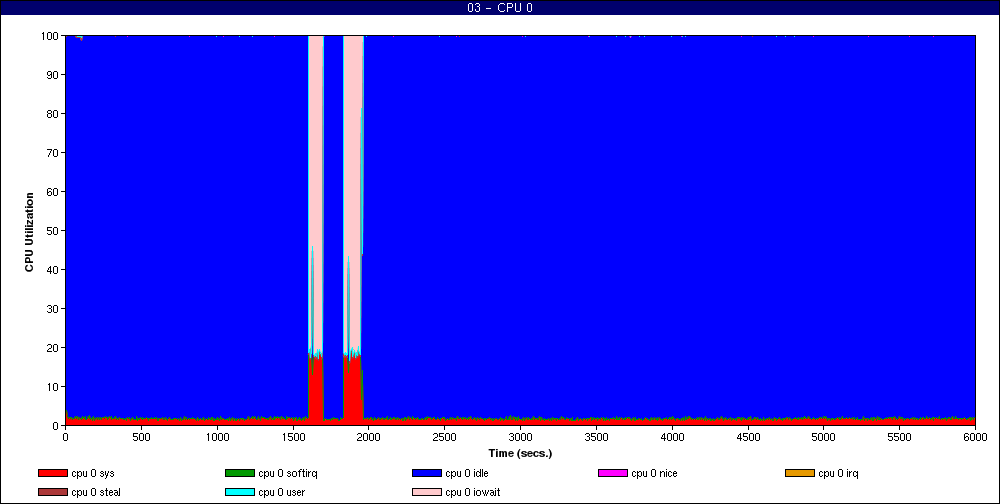Click the red cpu 0 sys legend swatch

tap(53, 473)
